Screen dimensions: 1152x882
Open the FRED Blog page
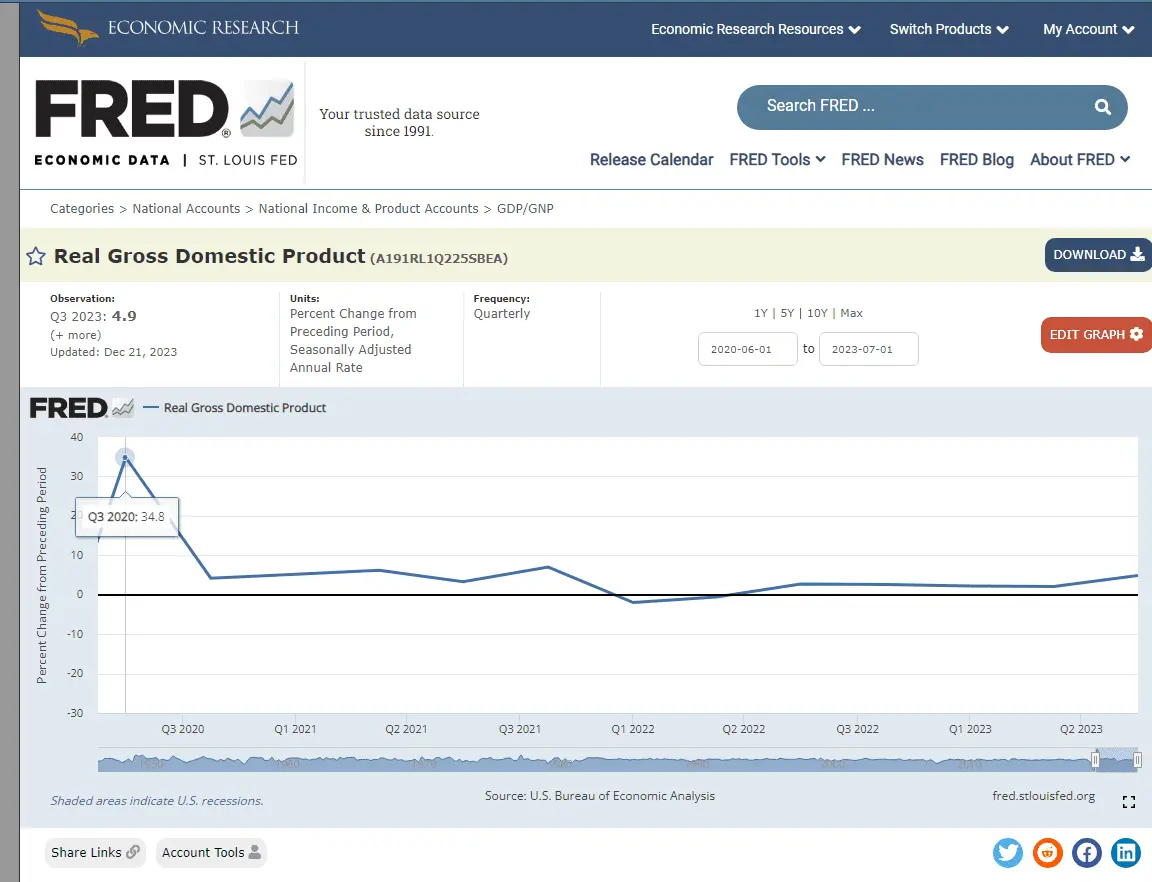[x=976, y=159]
